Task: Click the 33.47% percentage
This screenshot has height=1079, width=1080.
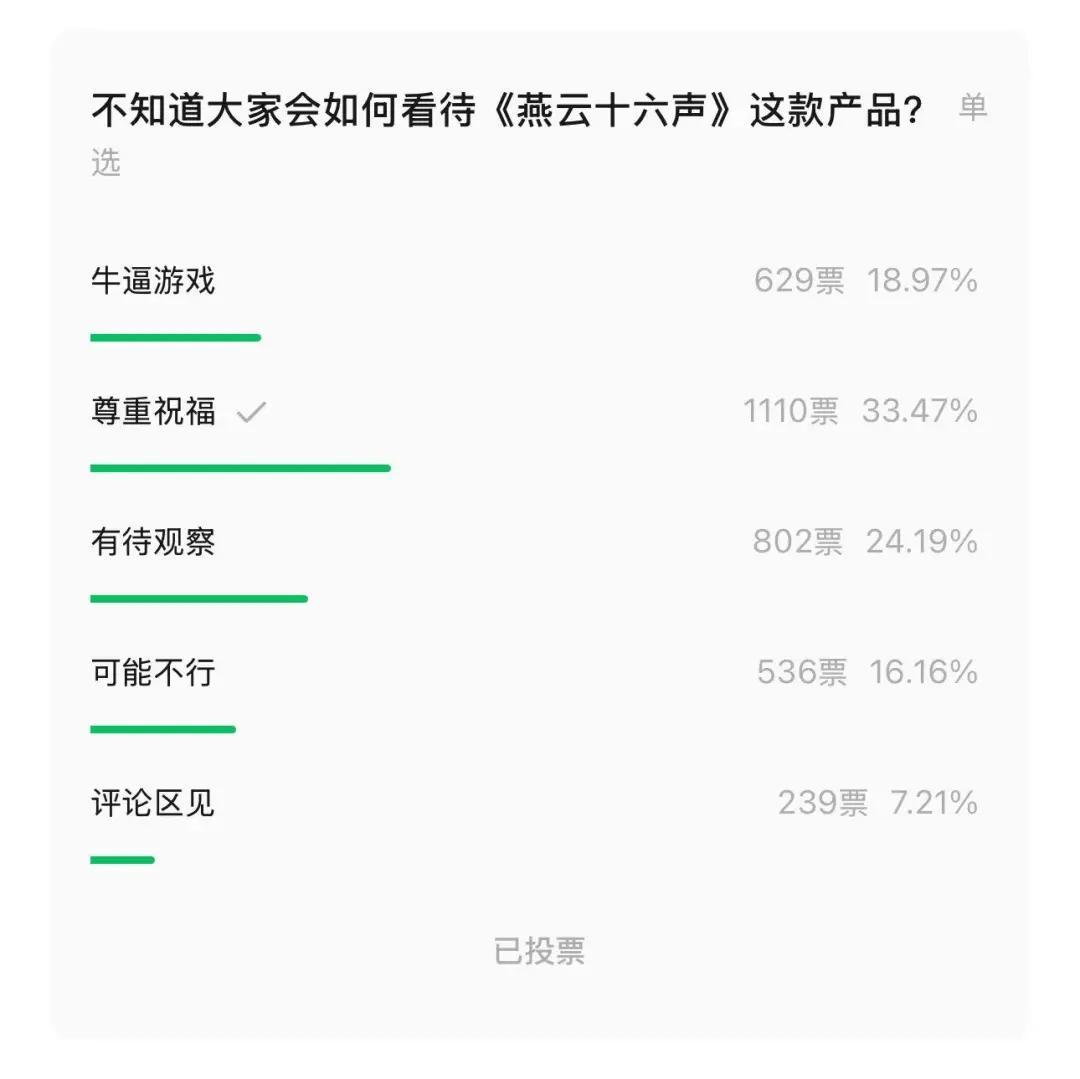Action: pyautogui.click(x=919, y=412)
